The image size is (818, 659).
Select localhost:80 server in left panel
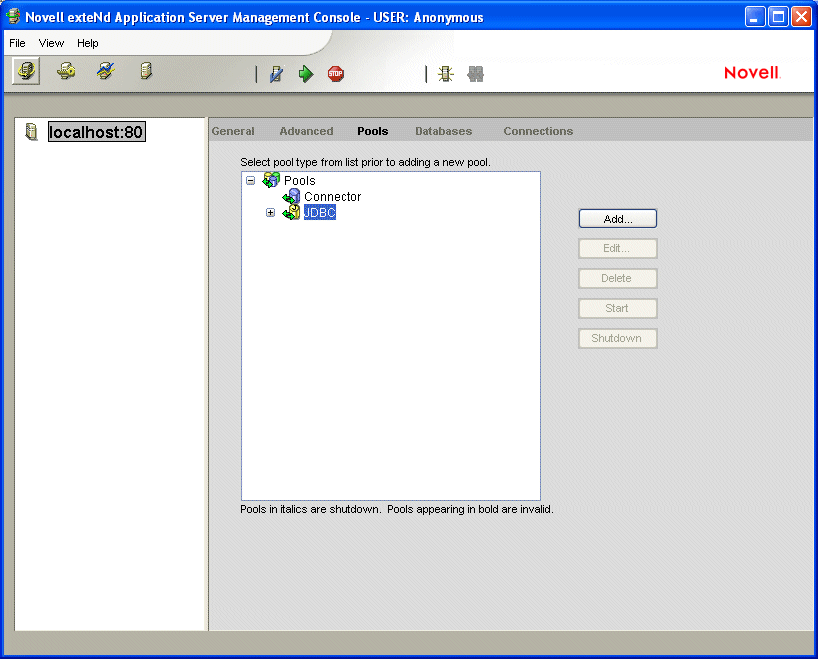tap(96, 132)
